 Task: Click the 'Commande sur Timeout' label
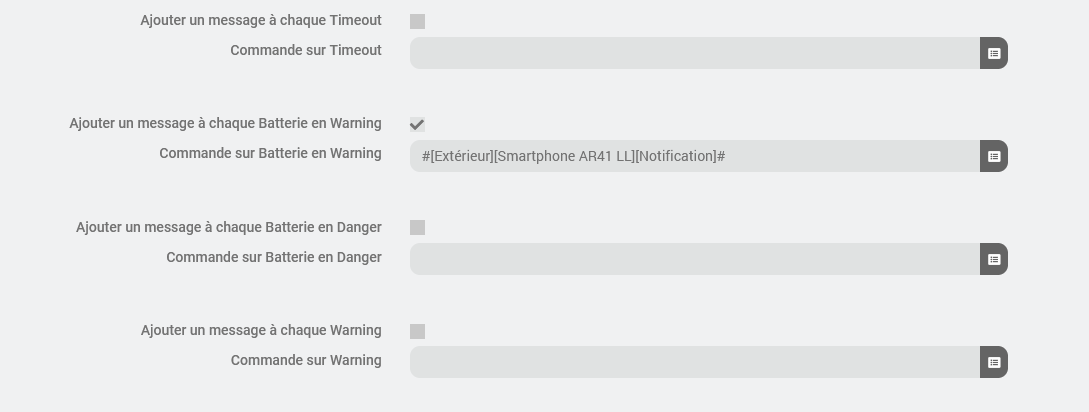306,50
